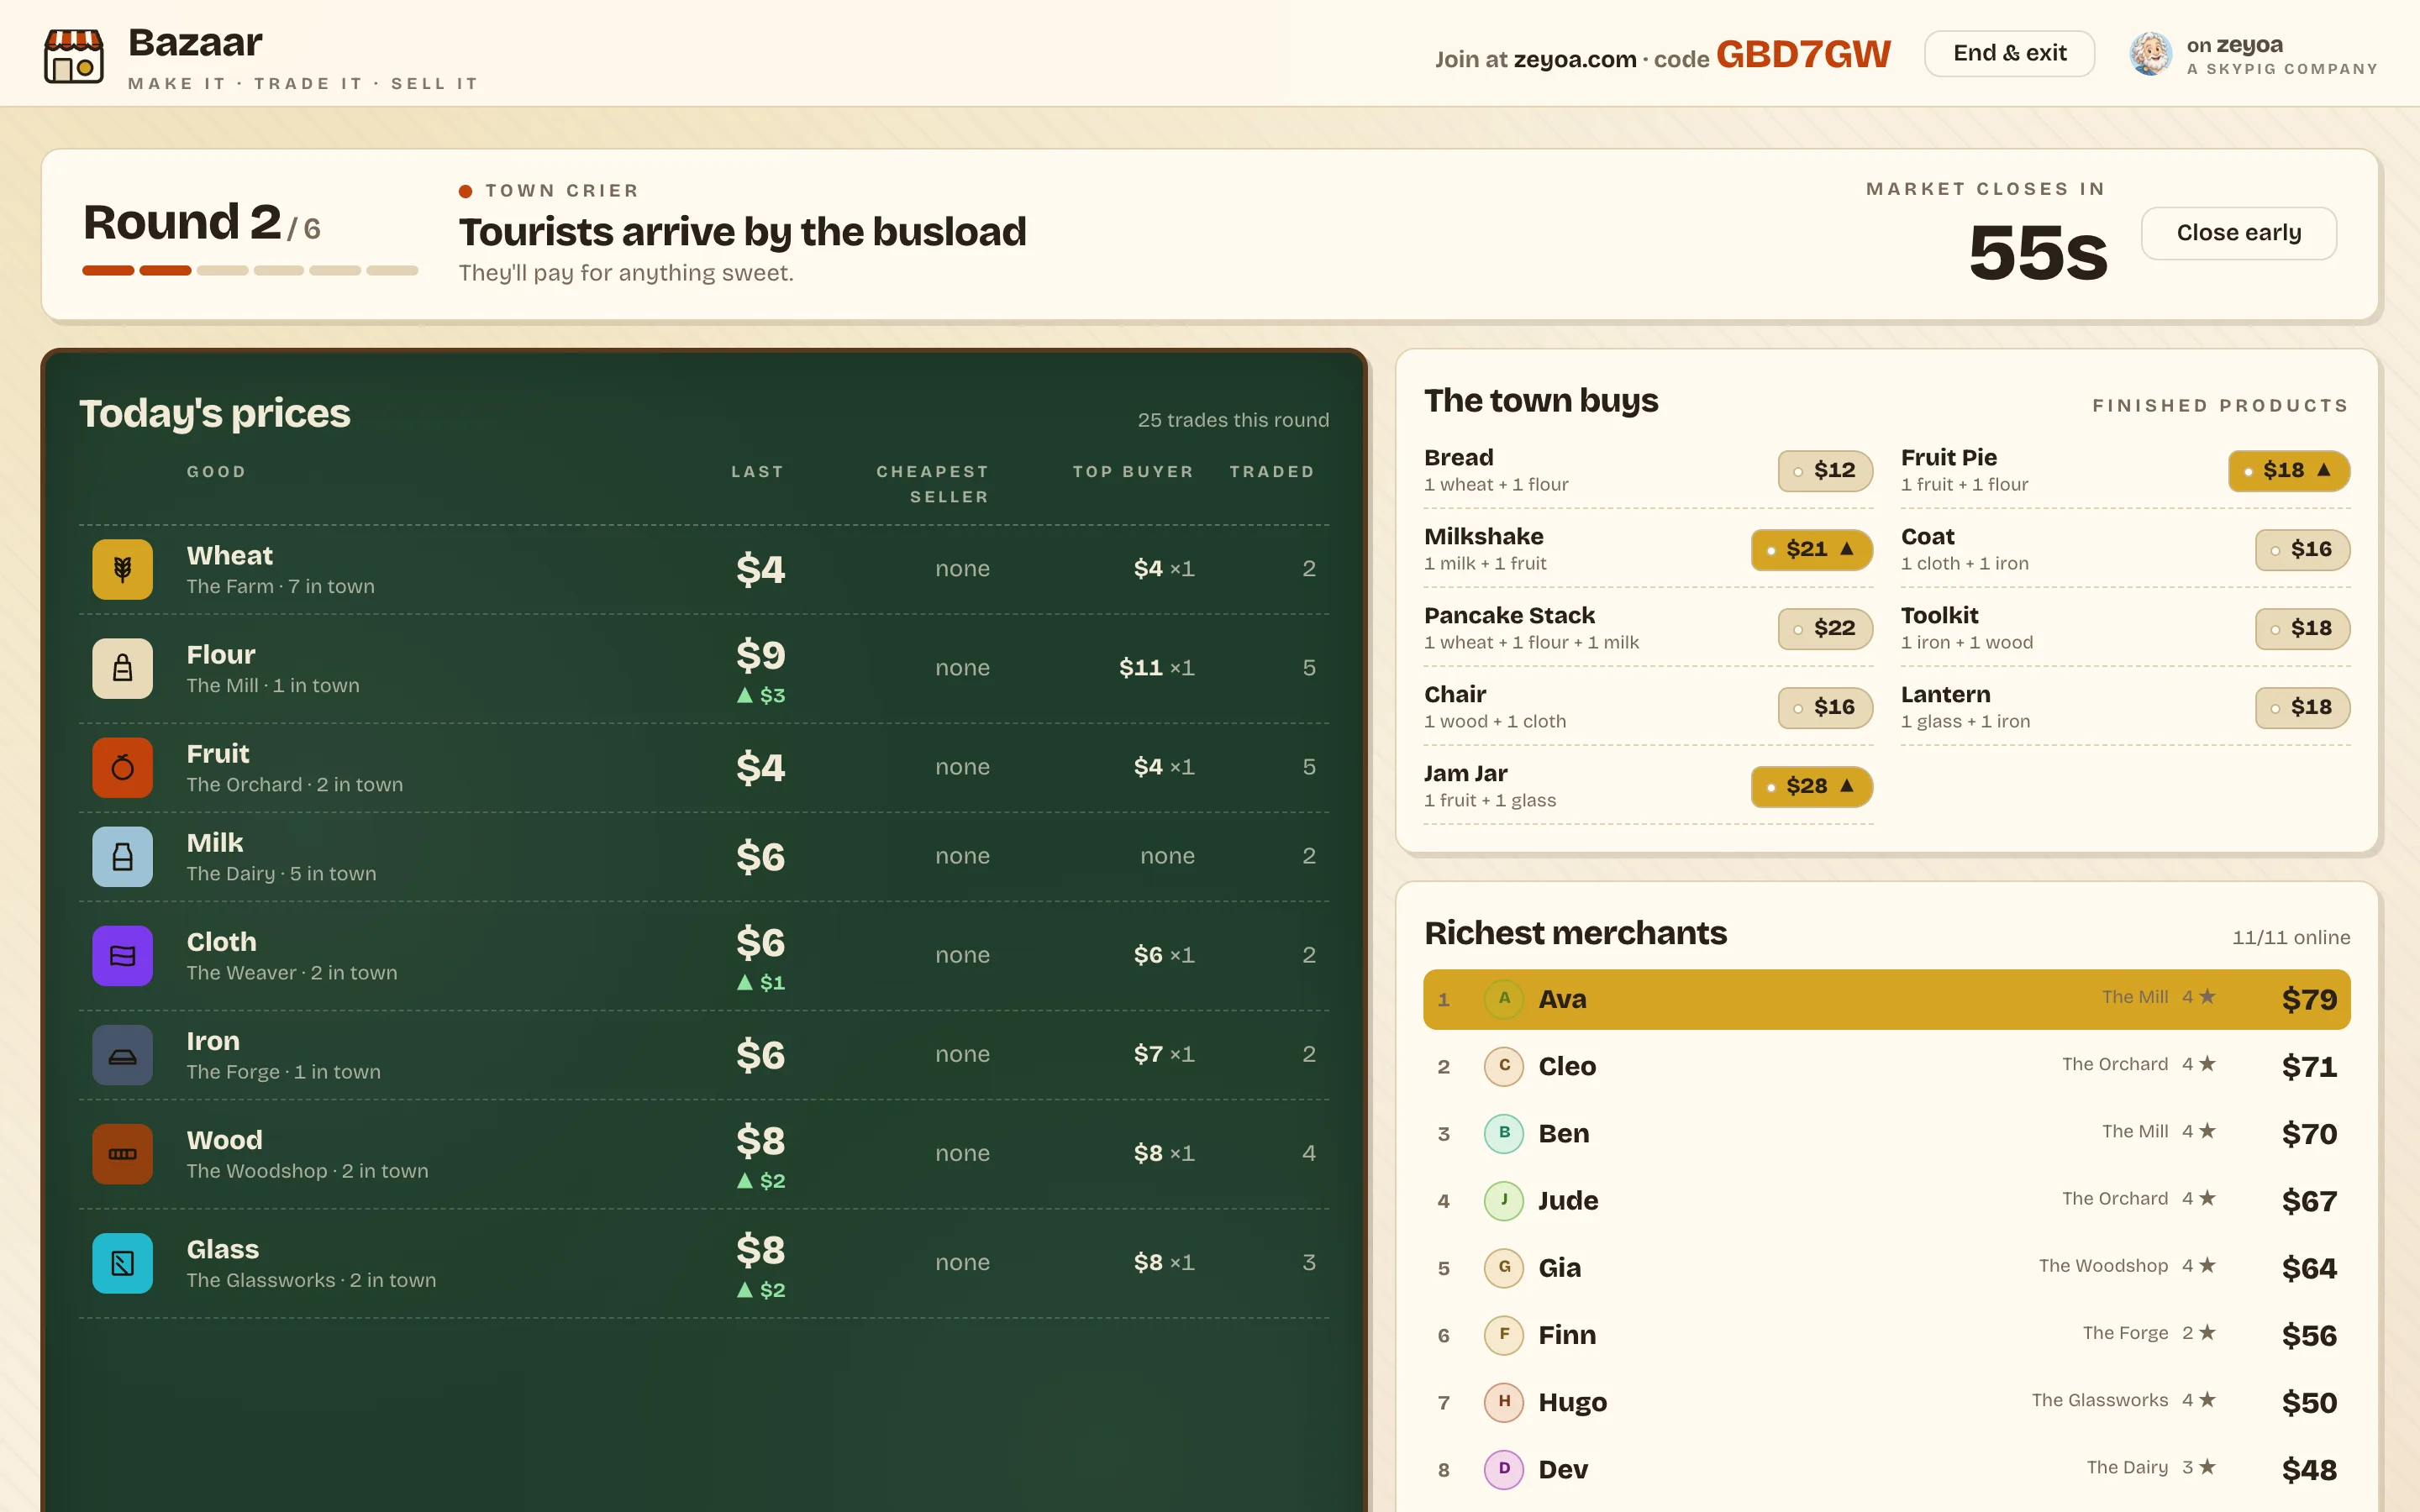
Task: Select the Coat $16 price badge
Action: click(2302, 549)
